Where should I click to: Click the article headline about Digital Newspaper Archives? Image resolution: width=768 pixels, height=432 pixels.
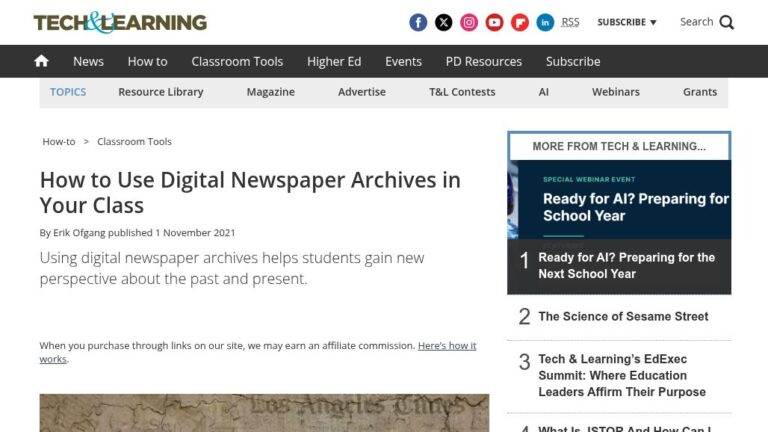coord(250,192)
